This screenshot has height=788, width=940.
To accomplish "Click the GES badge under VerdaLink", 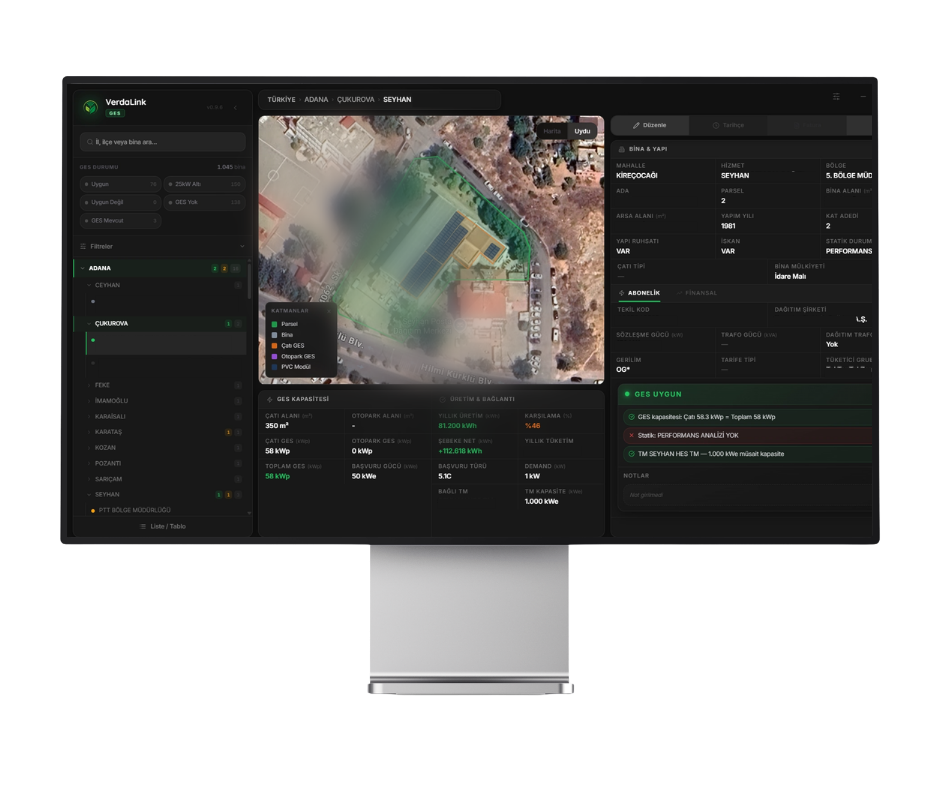I will coord(114,113).
